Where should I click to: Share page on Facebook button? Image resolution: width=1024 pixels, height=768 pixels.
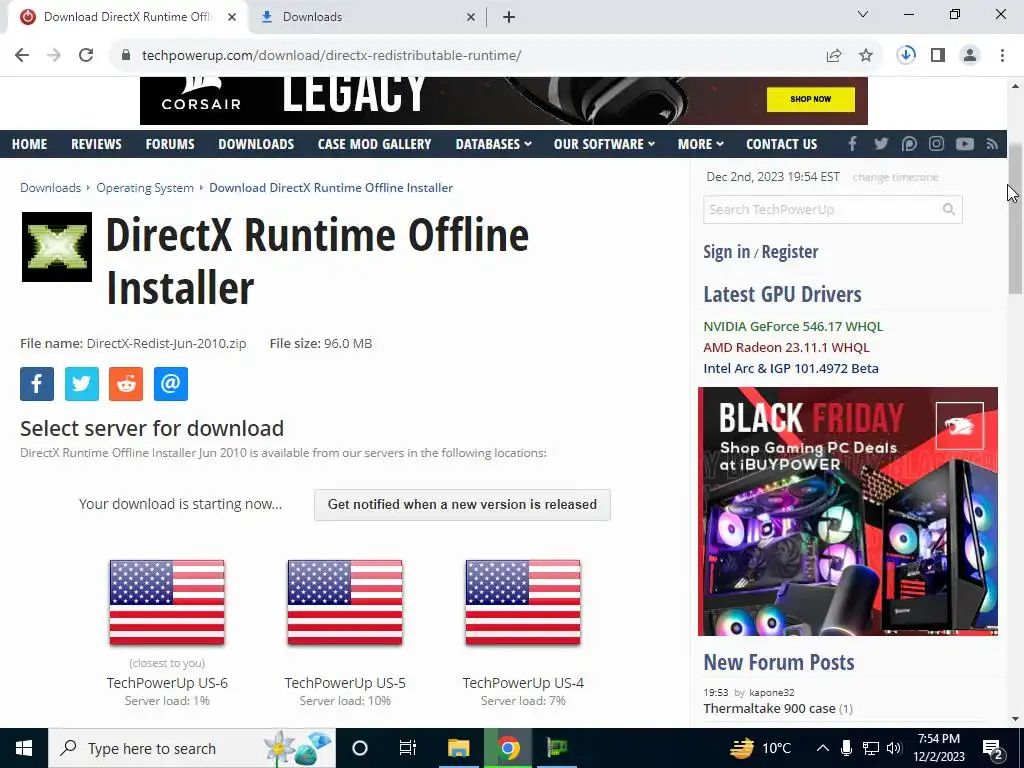tap(37, 383)
